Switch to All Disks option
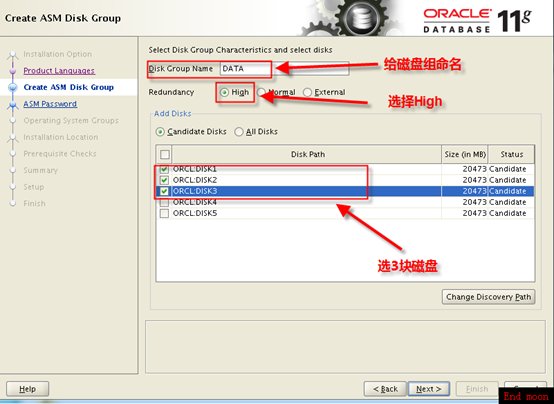 pyautogui.click(x=239, y=132)
